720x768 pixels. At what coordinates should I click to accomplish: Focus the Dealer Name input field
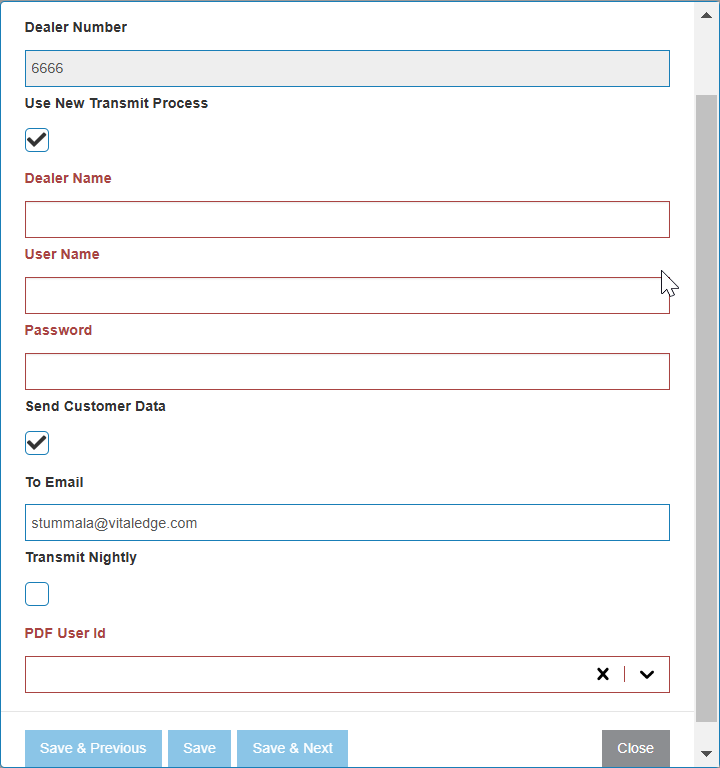(x=347, y=219)
